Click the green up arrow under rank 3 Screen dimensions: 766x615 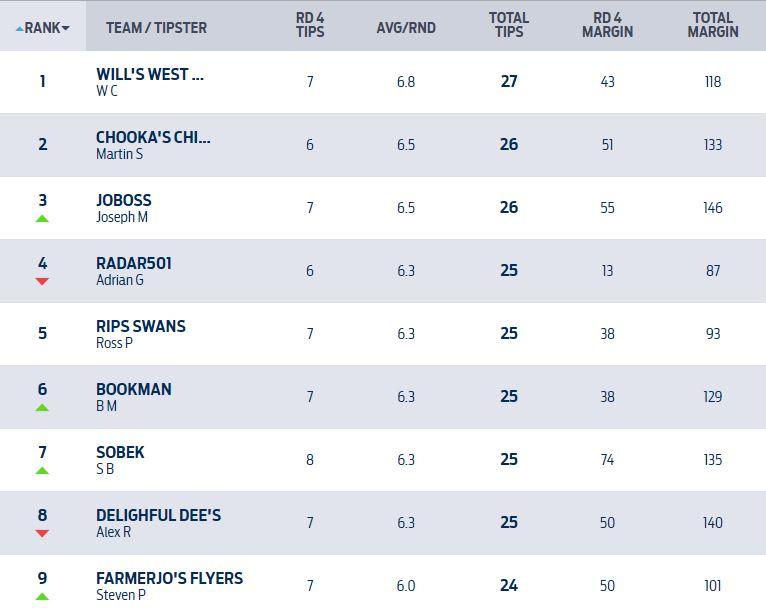(x=42, y=218)
